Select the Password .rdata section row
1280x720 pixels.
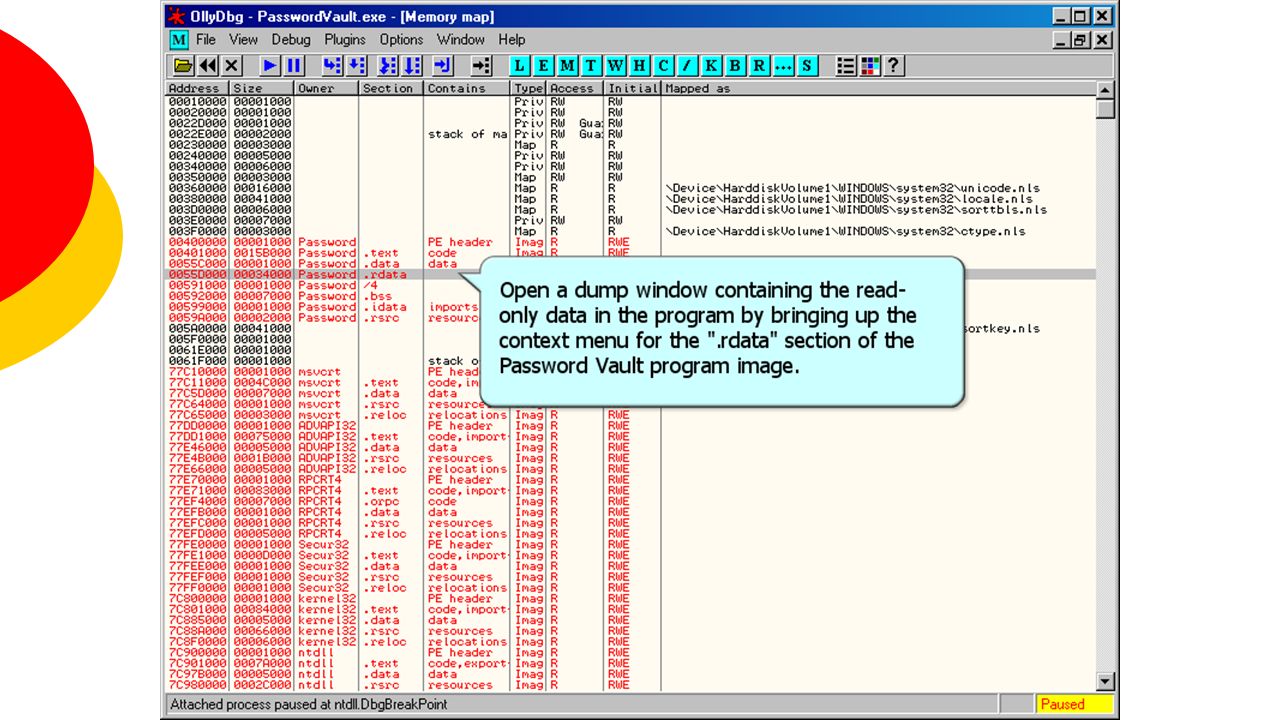(630, 274)
